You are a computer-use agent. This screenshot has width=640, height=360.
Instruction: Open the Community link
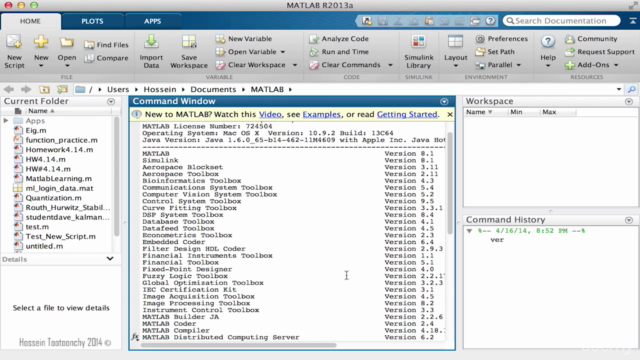591,39
